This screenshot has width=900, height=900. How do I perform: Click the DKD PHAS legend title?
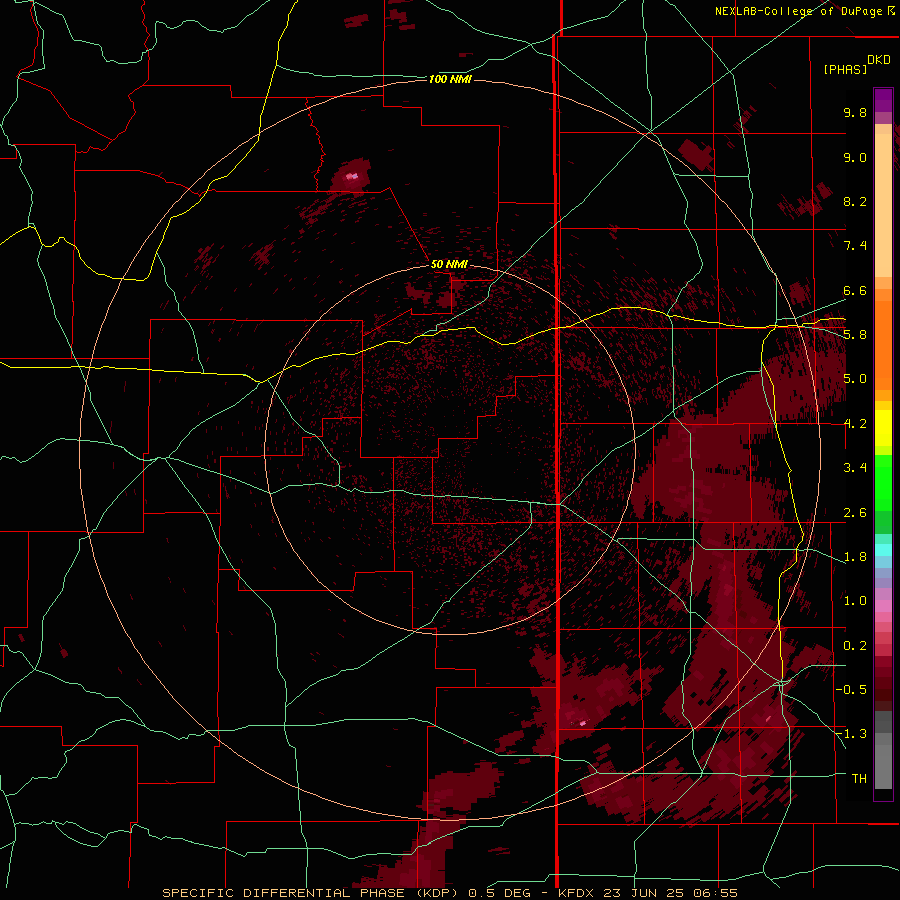(856, 64)
